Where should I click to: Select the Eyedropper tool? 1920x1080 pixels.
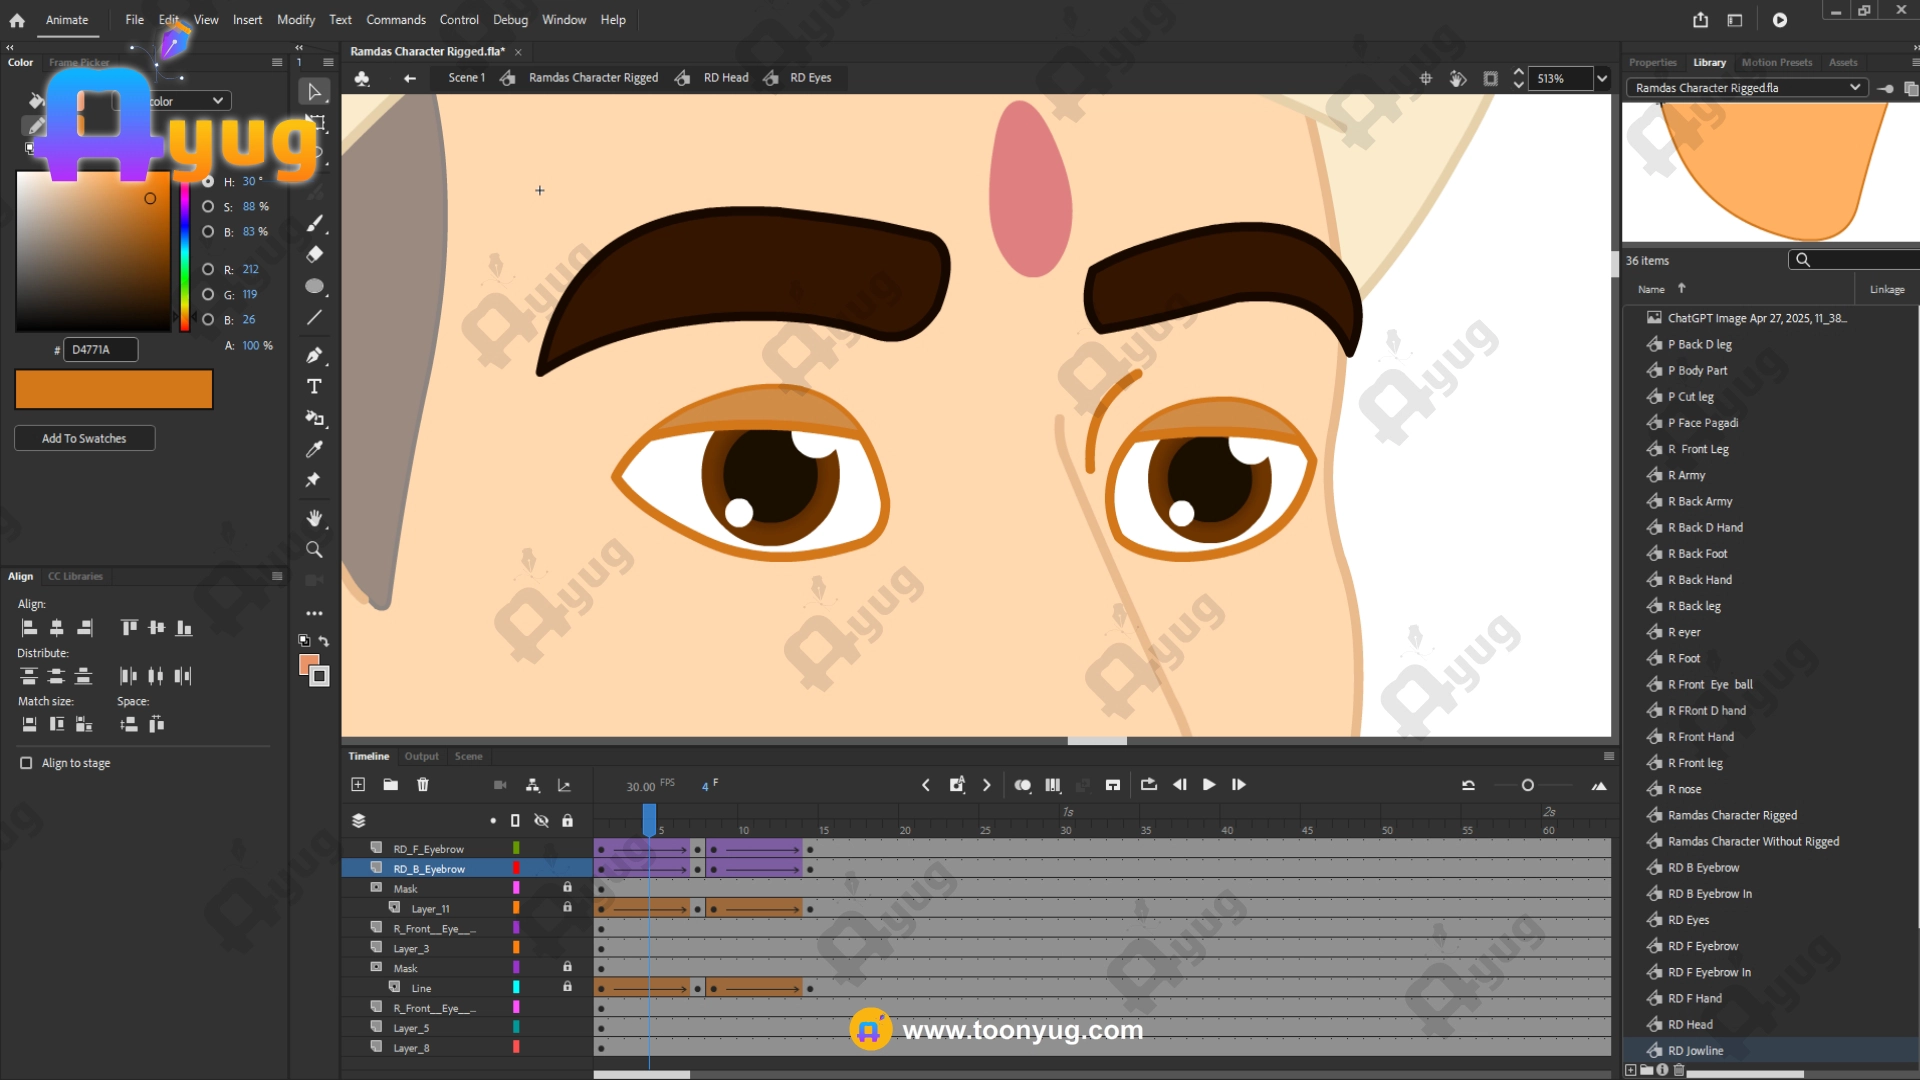click(x=314, y=449)
